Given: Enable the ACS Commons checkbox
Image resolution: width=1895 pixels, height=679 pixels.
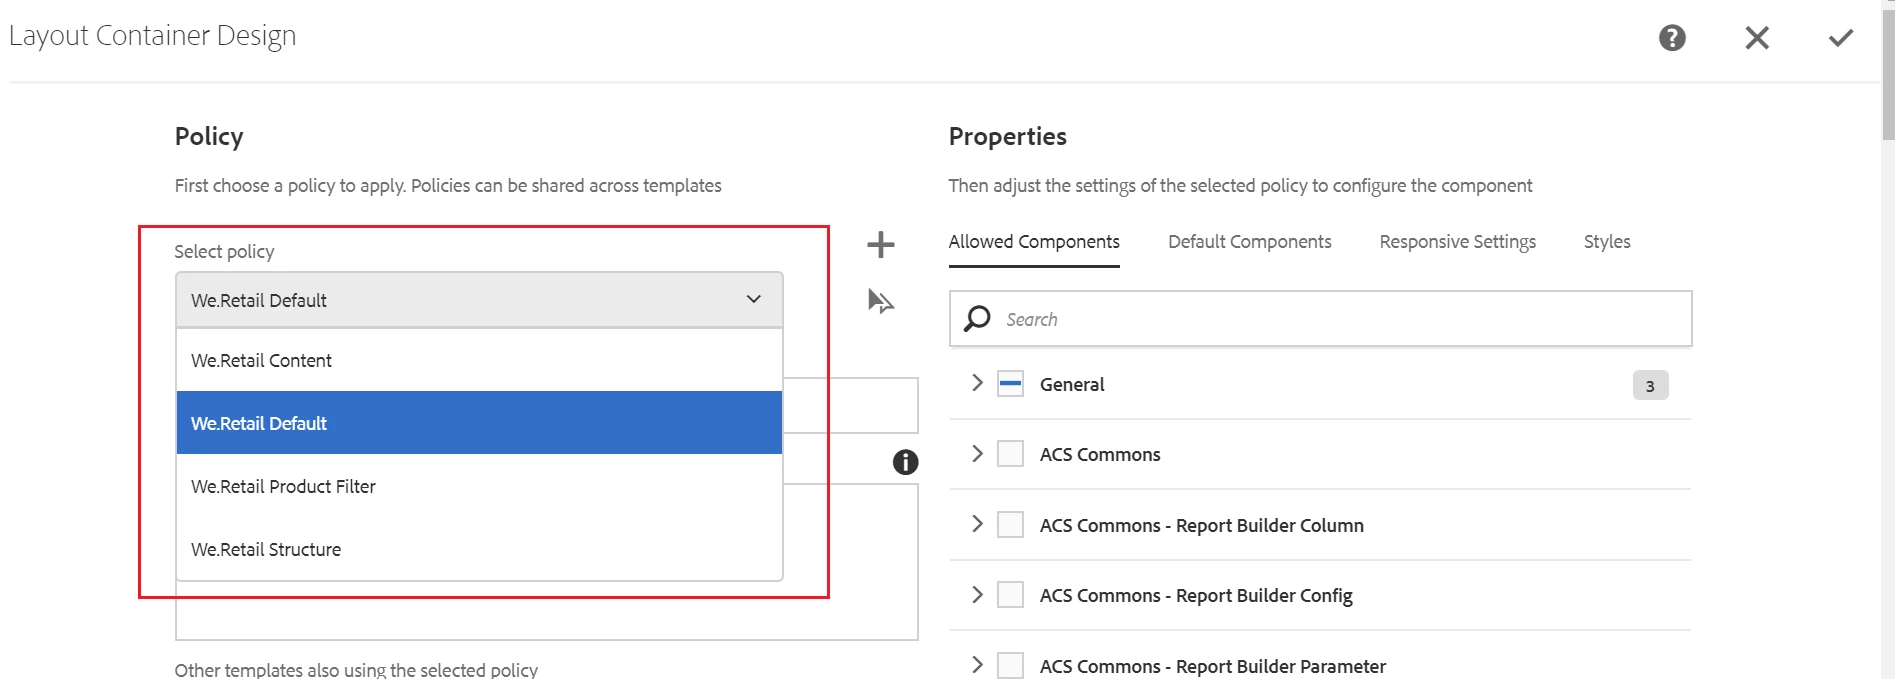Looking at the screenshot, I should 1011,454.
